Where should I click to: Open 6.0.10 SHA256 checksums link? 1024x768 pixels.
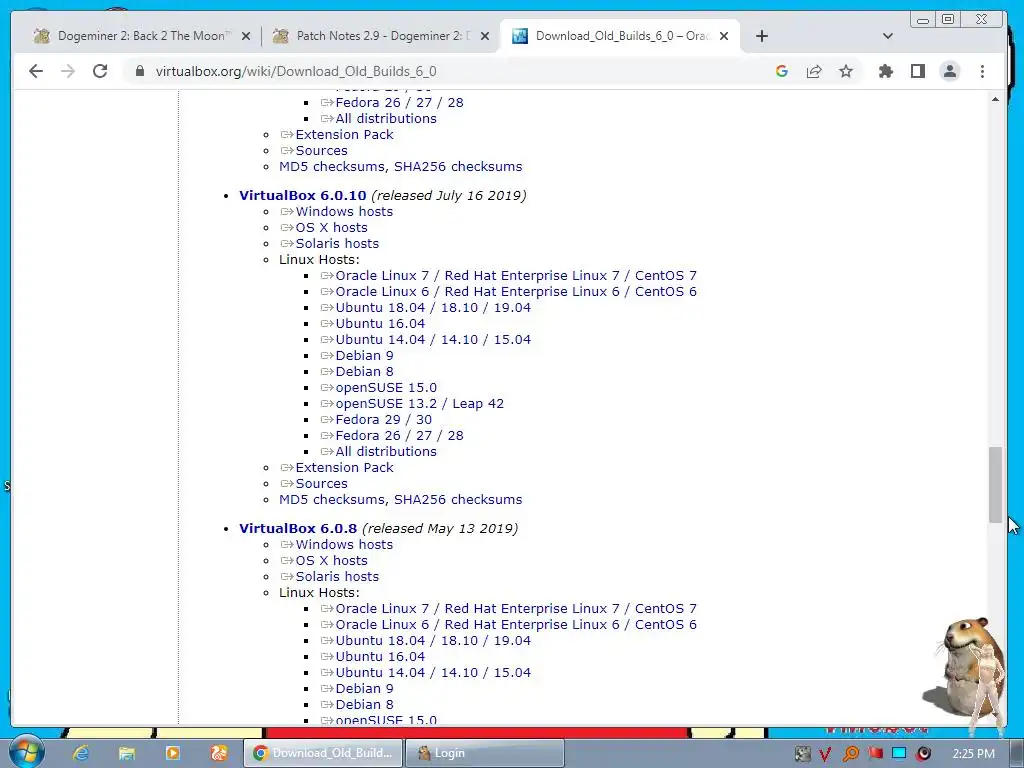pos(458,500)
